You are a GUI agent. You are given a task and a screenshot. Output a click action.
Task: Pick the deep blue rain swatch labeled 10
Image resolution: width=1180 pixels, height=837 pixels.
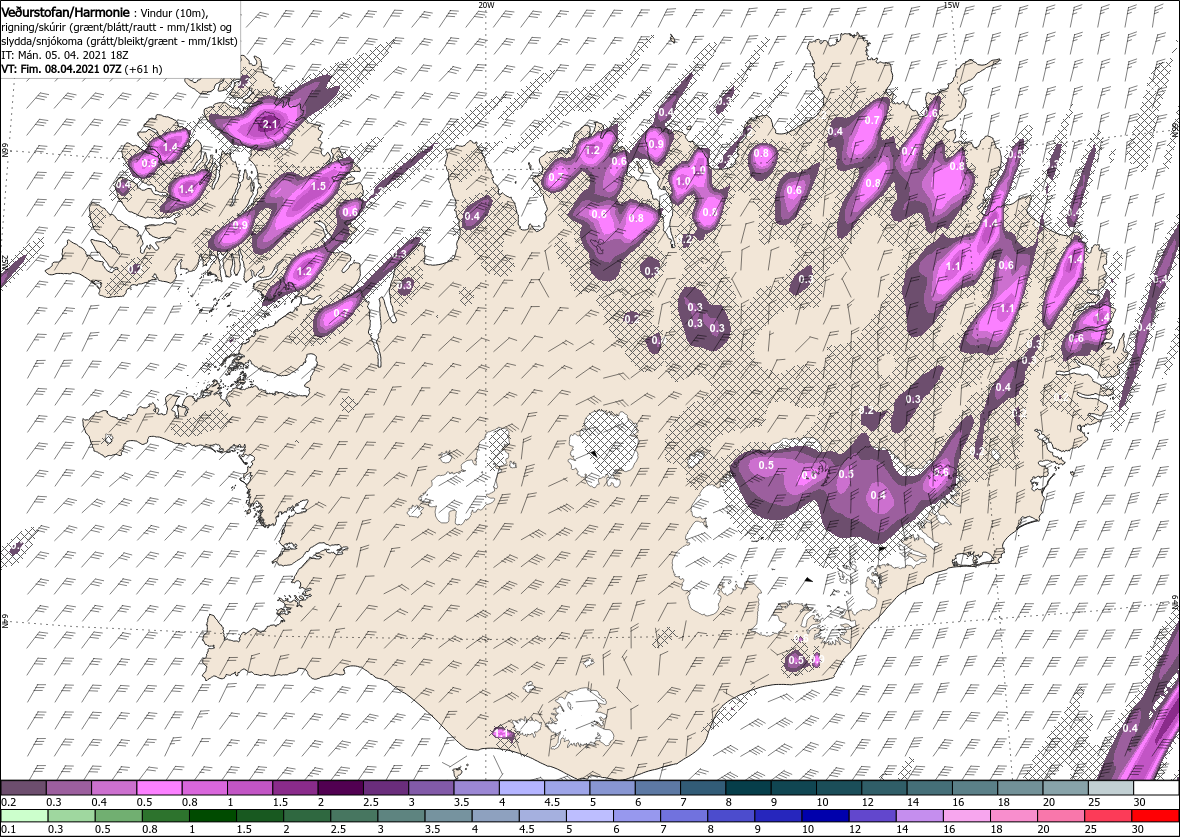pyautogui.click(x=826, y=816)
